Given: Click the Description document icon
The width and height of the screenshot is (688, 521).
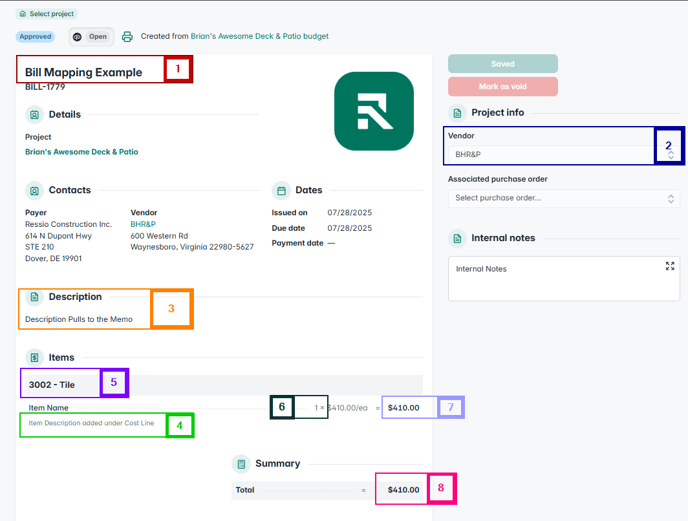Looking at the screenshot, I should (34, 297).
